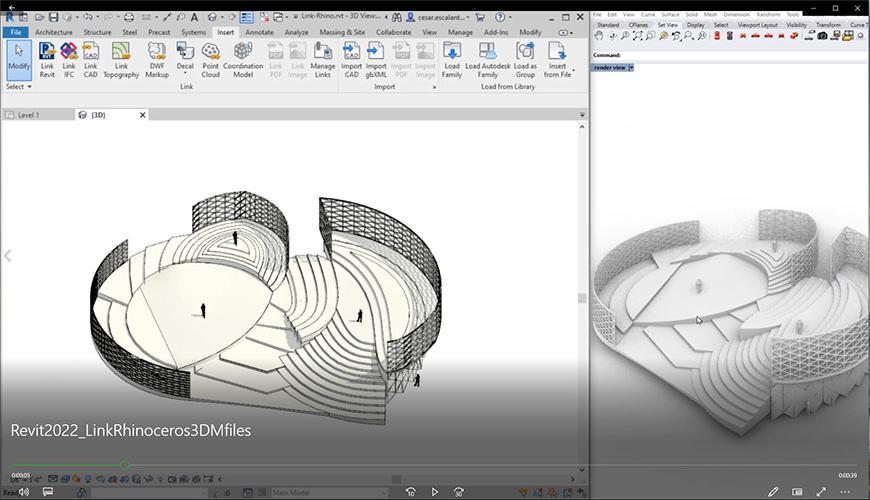The width and height of the screenshot is (870, 500).
Task: Click the Revit vertical scrollbar
Action: [x=582, y=299]
